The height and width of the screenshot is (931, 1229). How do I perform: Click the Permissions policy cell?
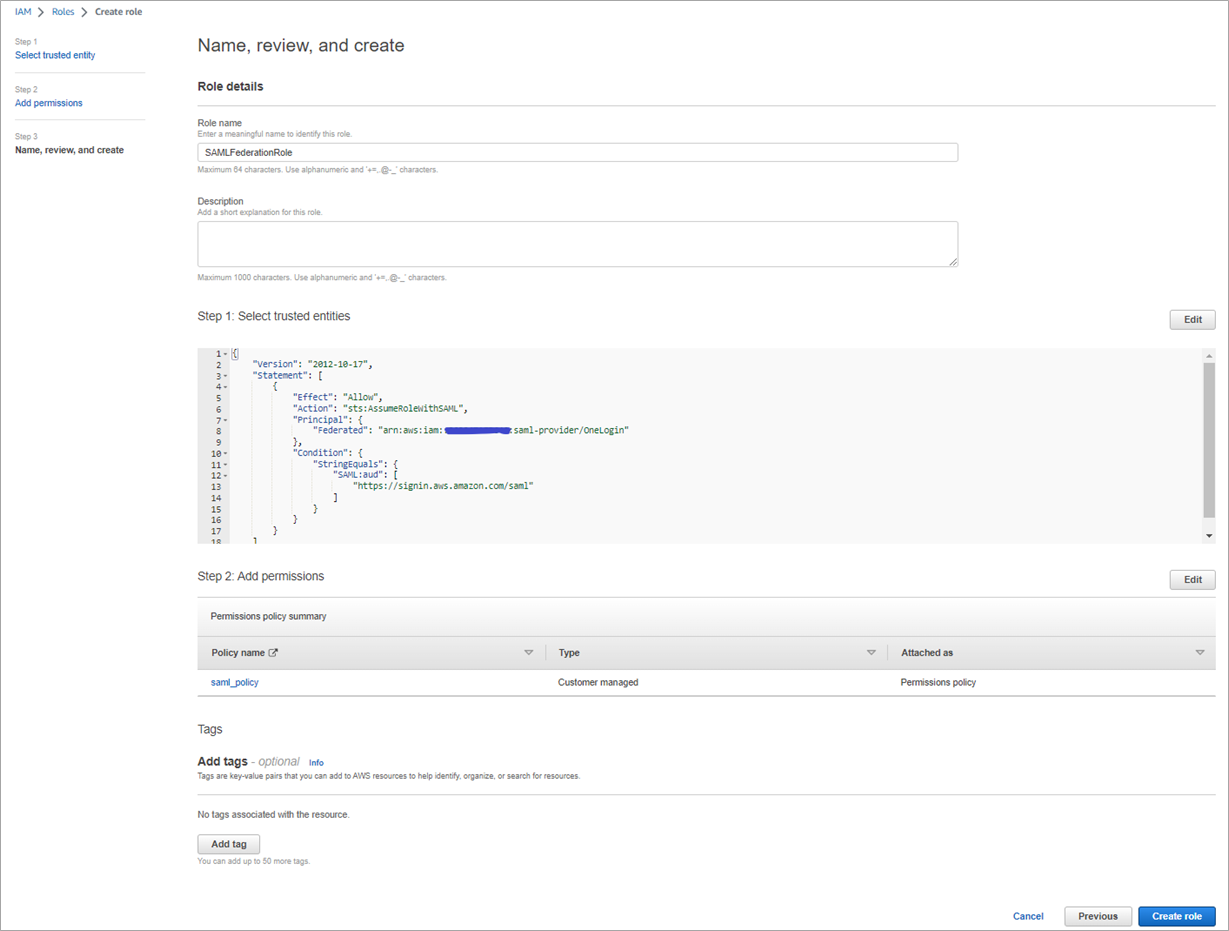pos(938,682)
